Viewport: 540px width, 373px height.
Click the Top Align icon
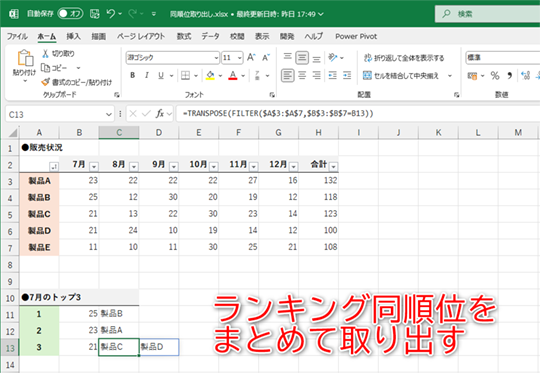288,57
